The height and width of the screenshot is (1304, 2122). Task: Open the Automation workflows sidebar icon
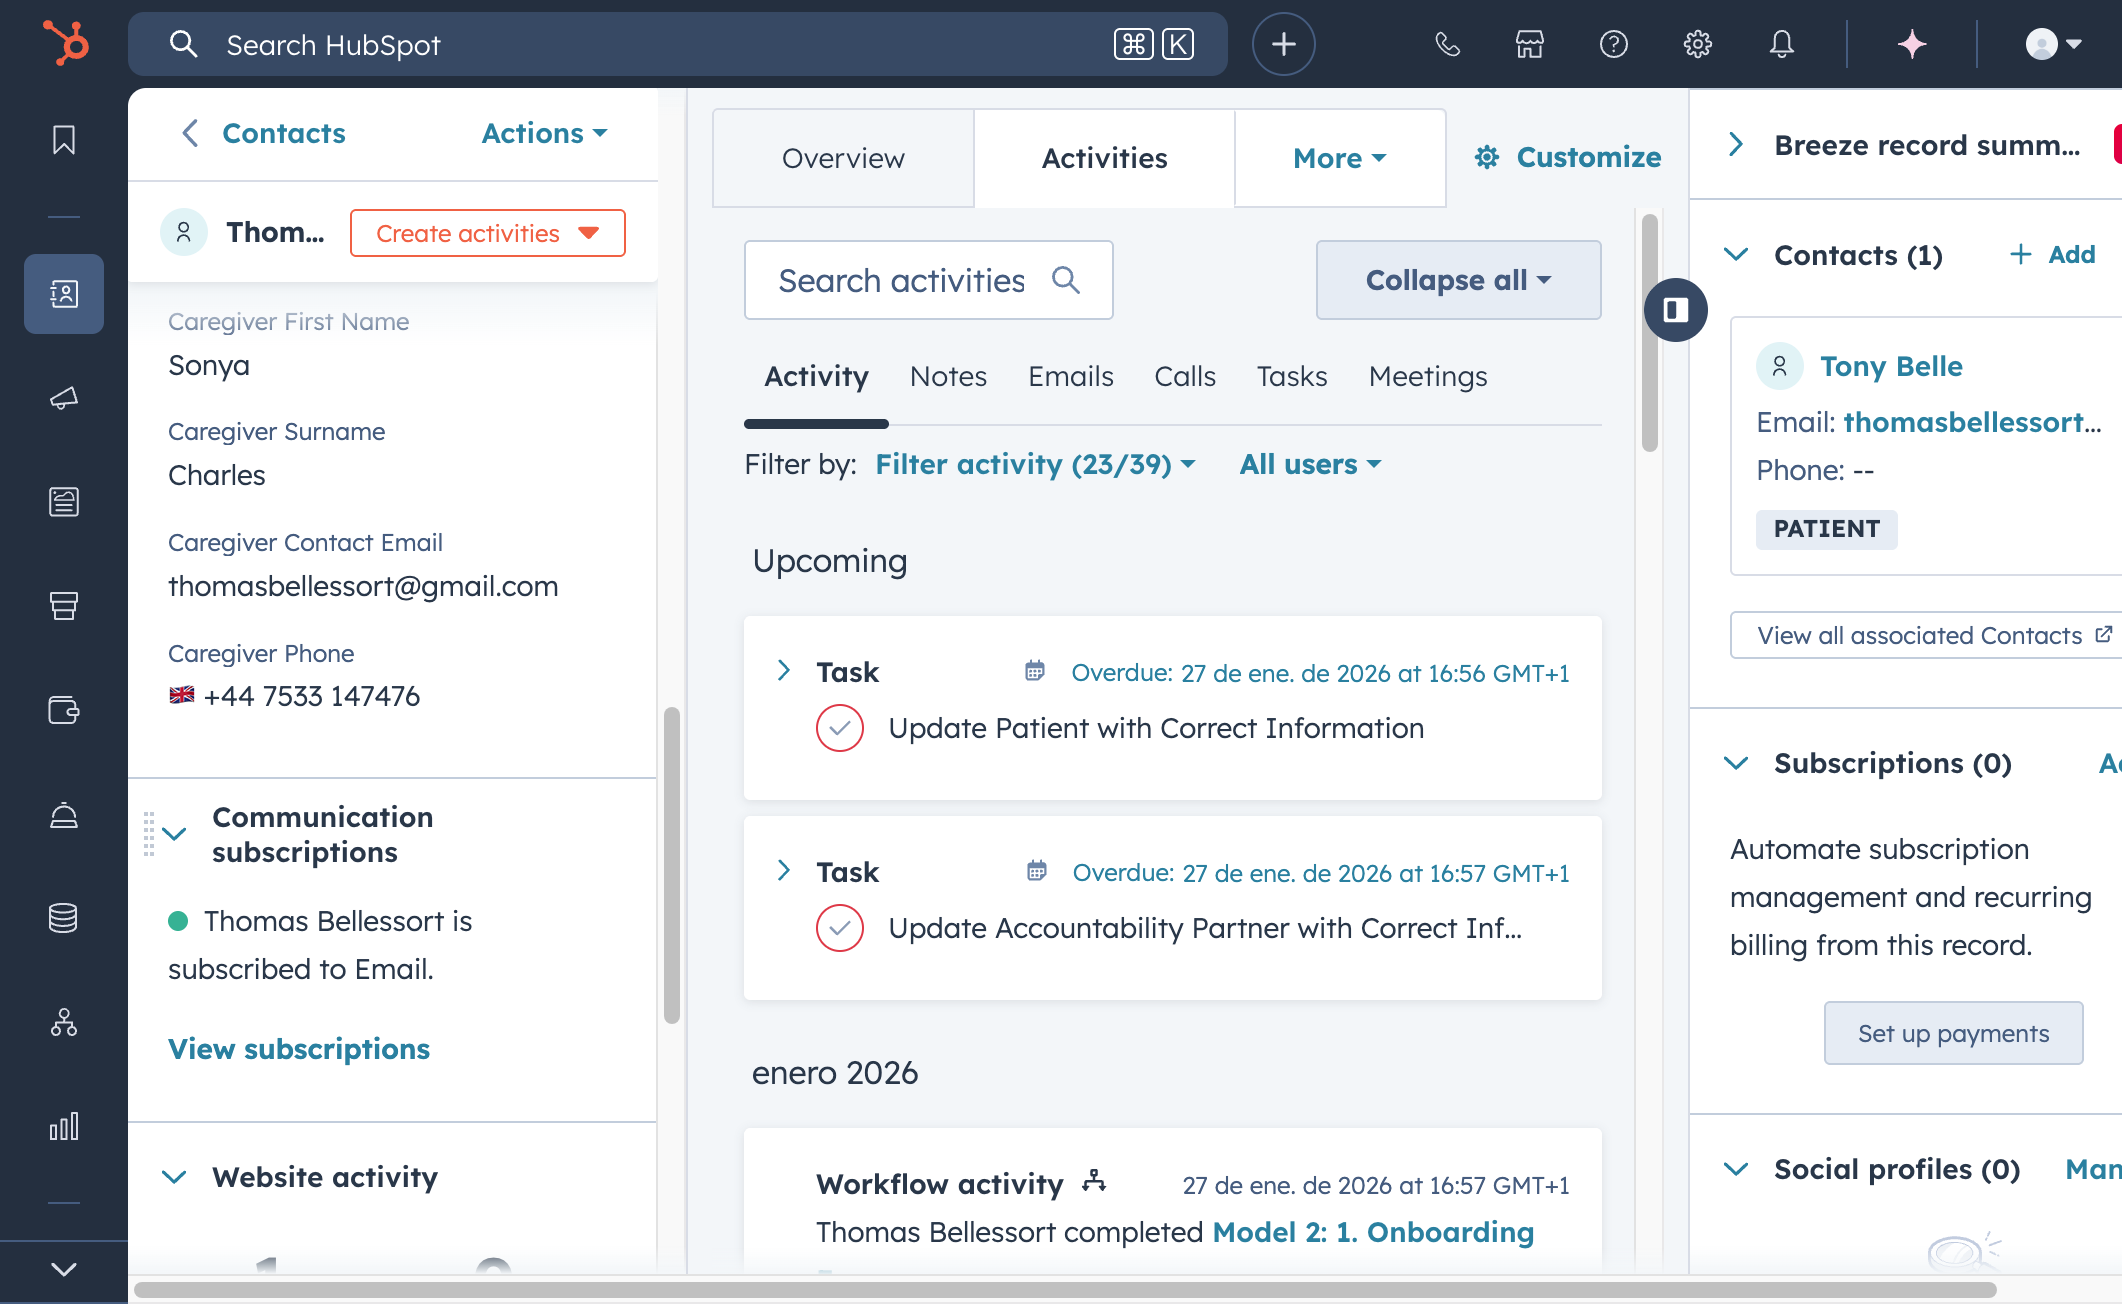click(x=64, y=1022)
